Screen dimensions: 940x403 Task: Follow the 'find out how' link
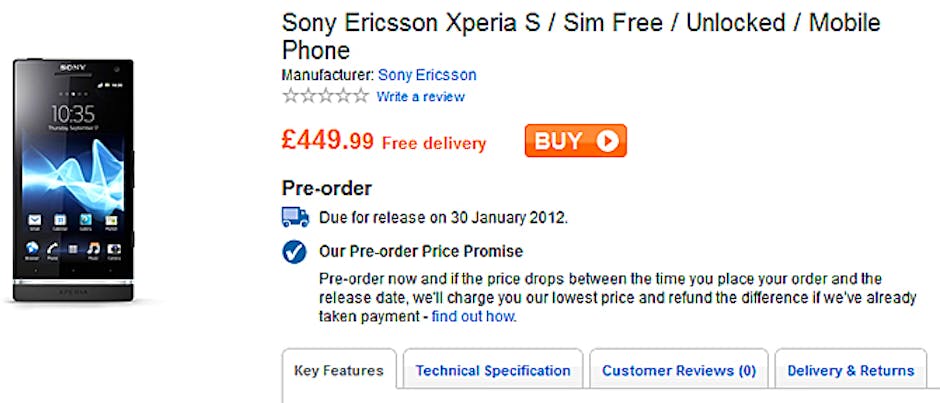pyautogui.click(x=473, y=316)
